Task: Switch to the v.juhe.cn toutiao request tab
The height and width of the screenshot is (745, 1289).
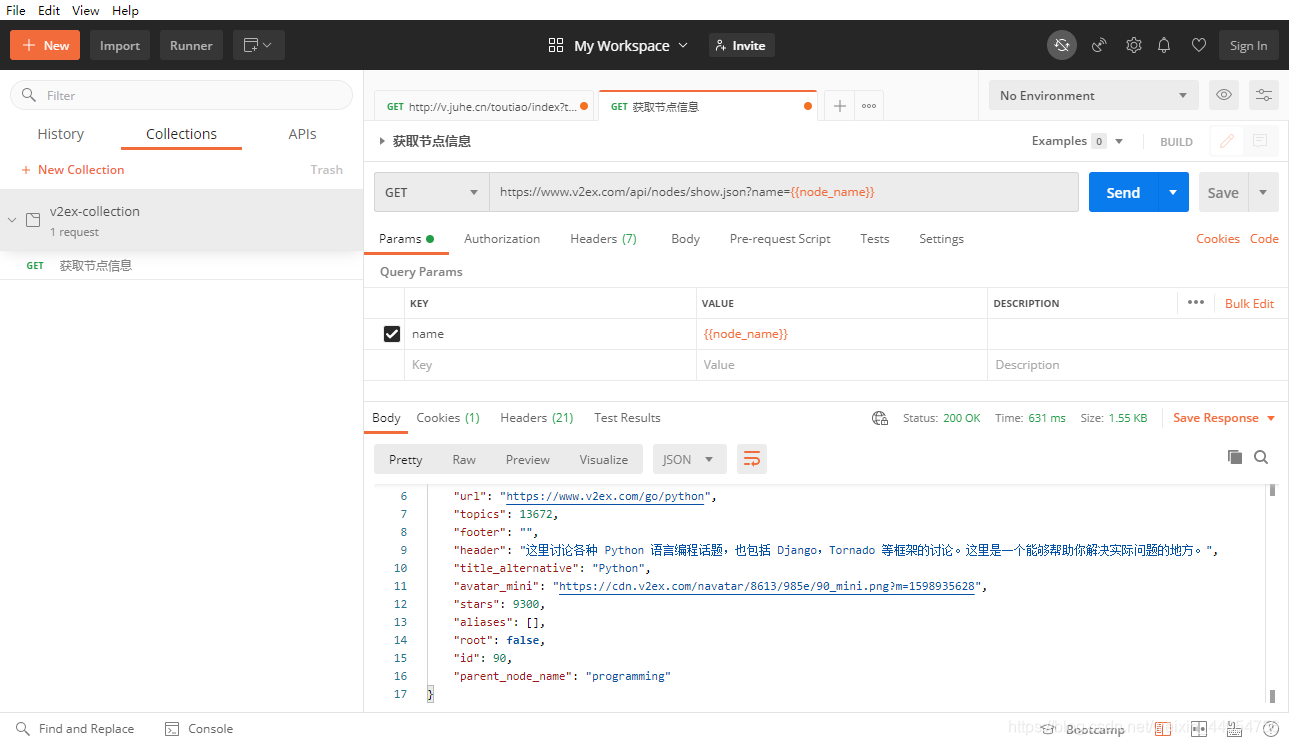Action: click(484, 106)
